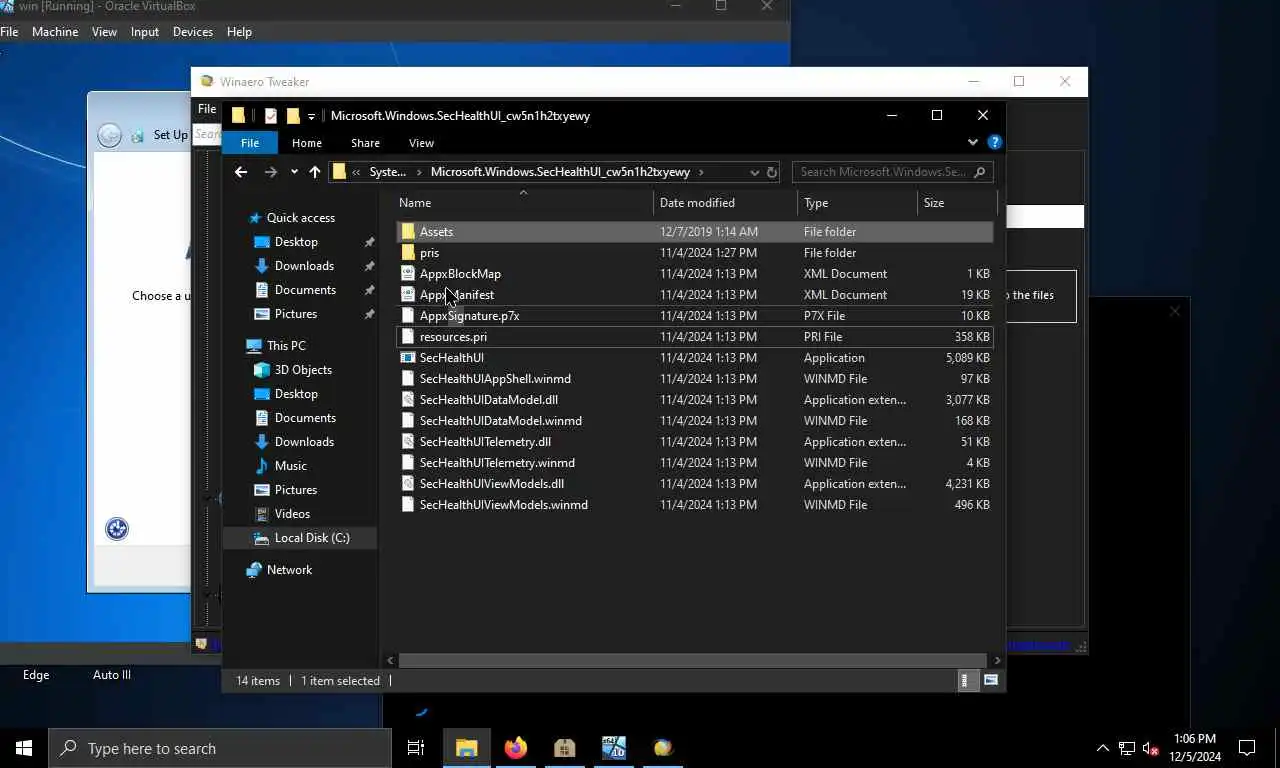1280x768 pixels.
Task: Select the AppxBlockMap XML file
Action: tap(695, 274)
